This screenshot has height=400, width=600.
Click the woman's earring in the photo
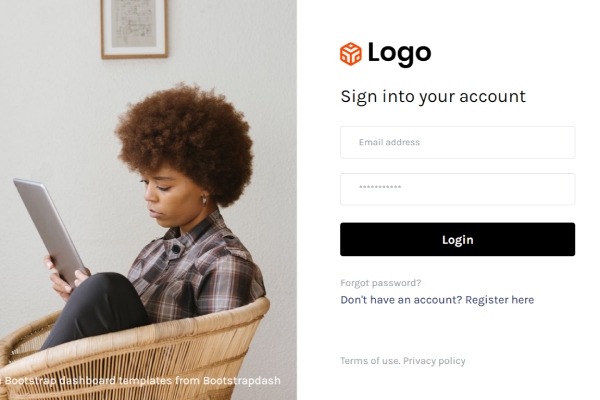[x=204, y=200]
